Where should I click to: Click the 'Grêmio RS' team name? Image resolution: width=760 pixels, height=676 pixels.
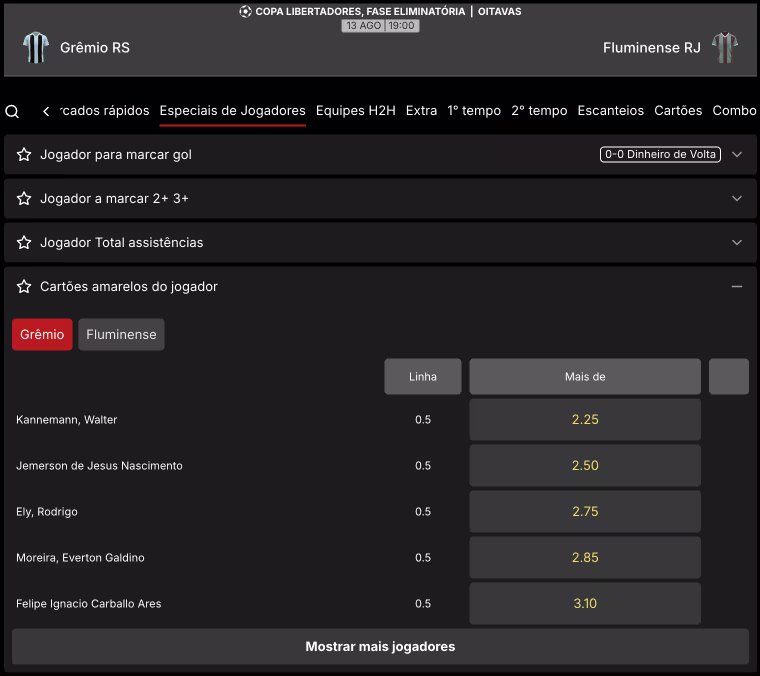[x=95, y=47]
